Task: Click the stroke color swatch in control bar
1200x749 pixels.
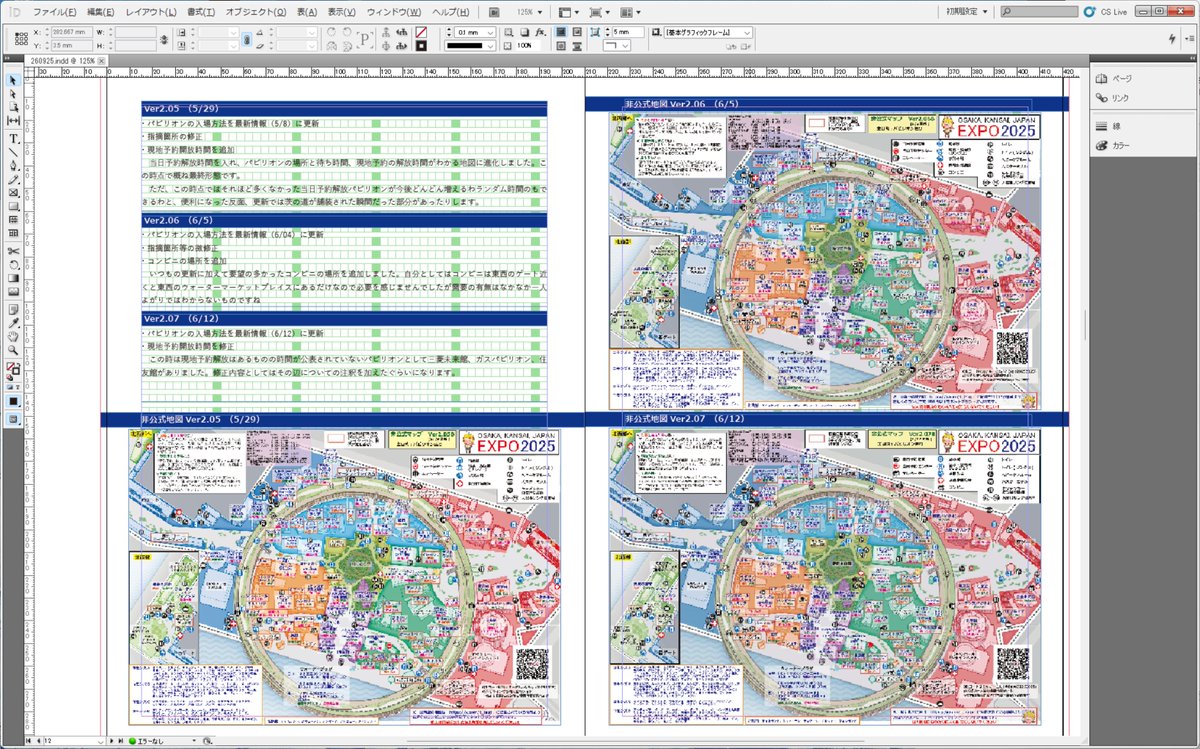Action: click(421, 46)
